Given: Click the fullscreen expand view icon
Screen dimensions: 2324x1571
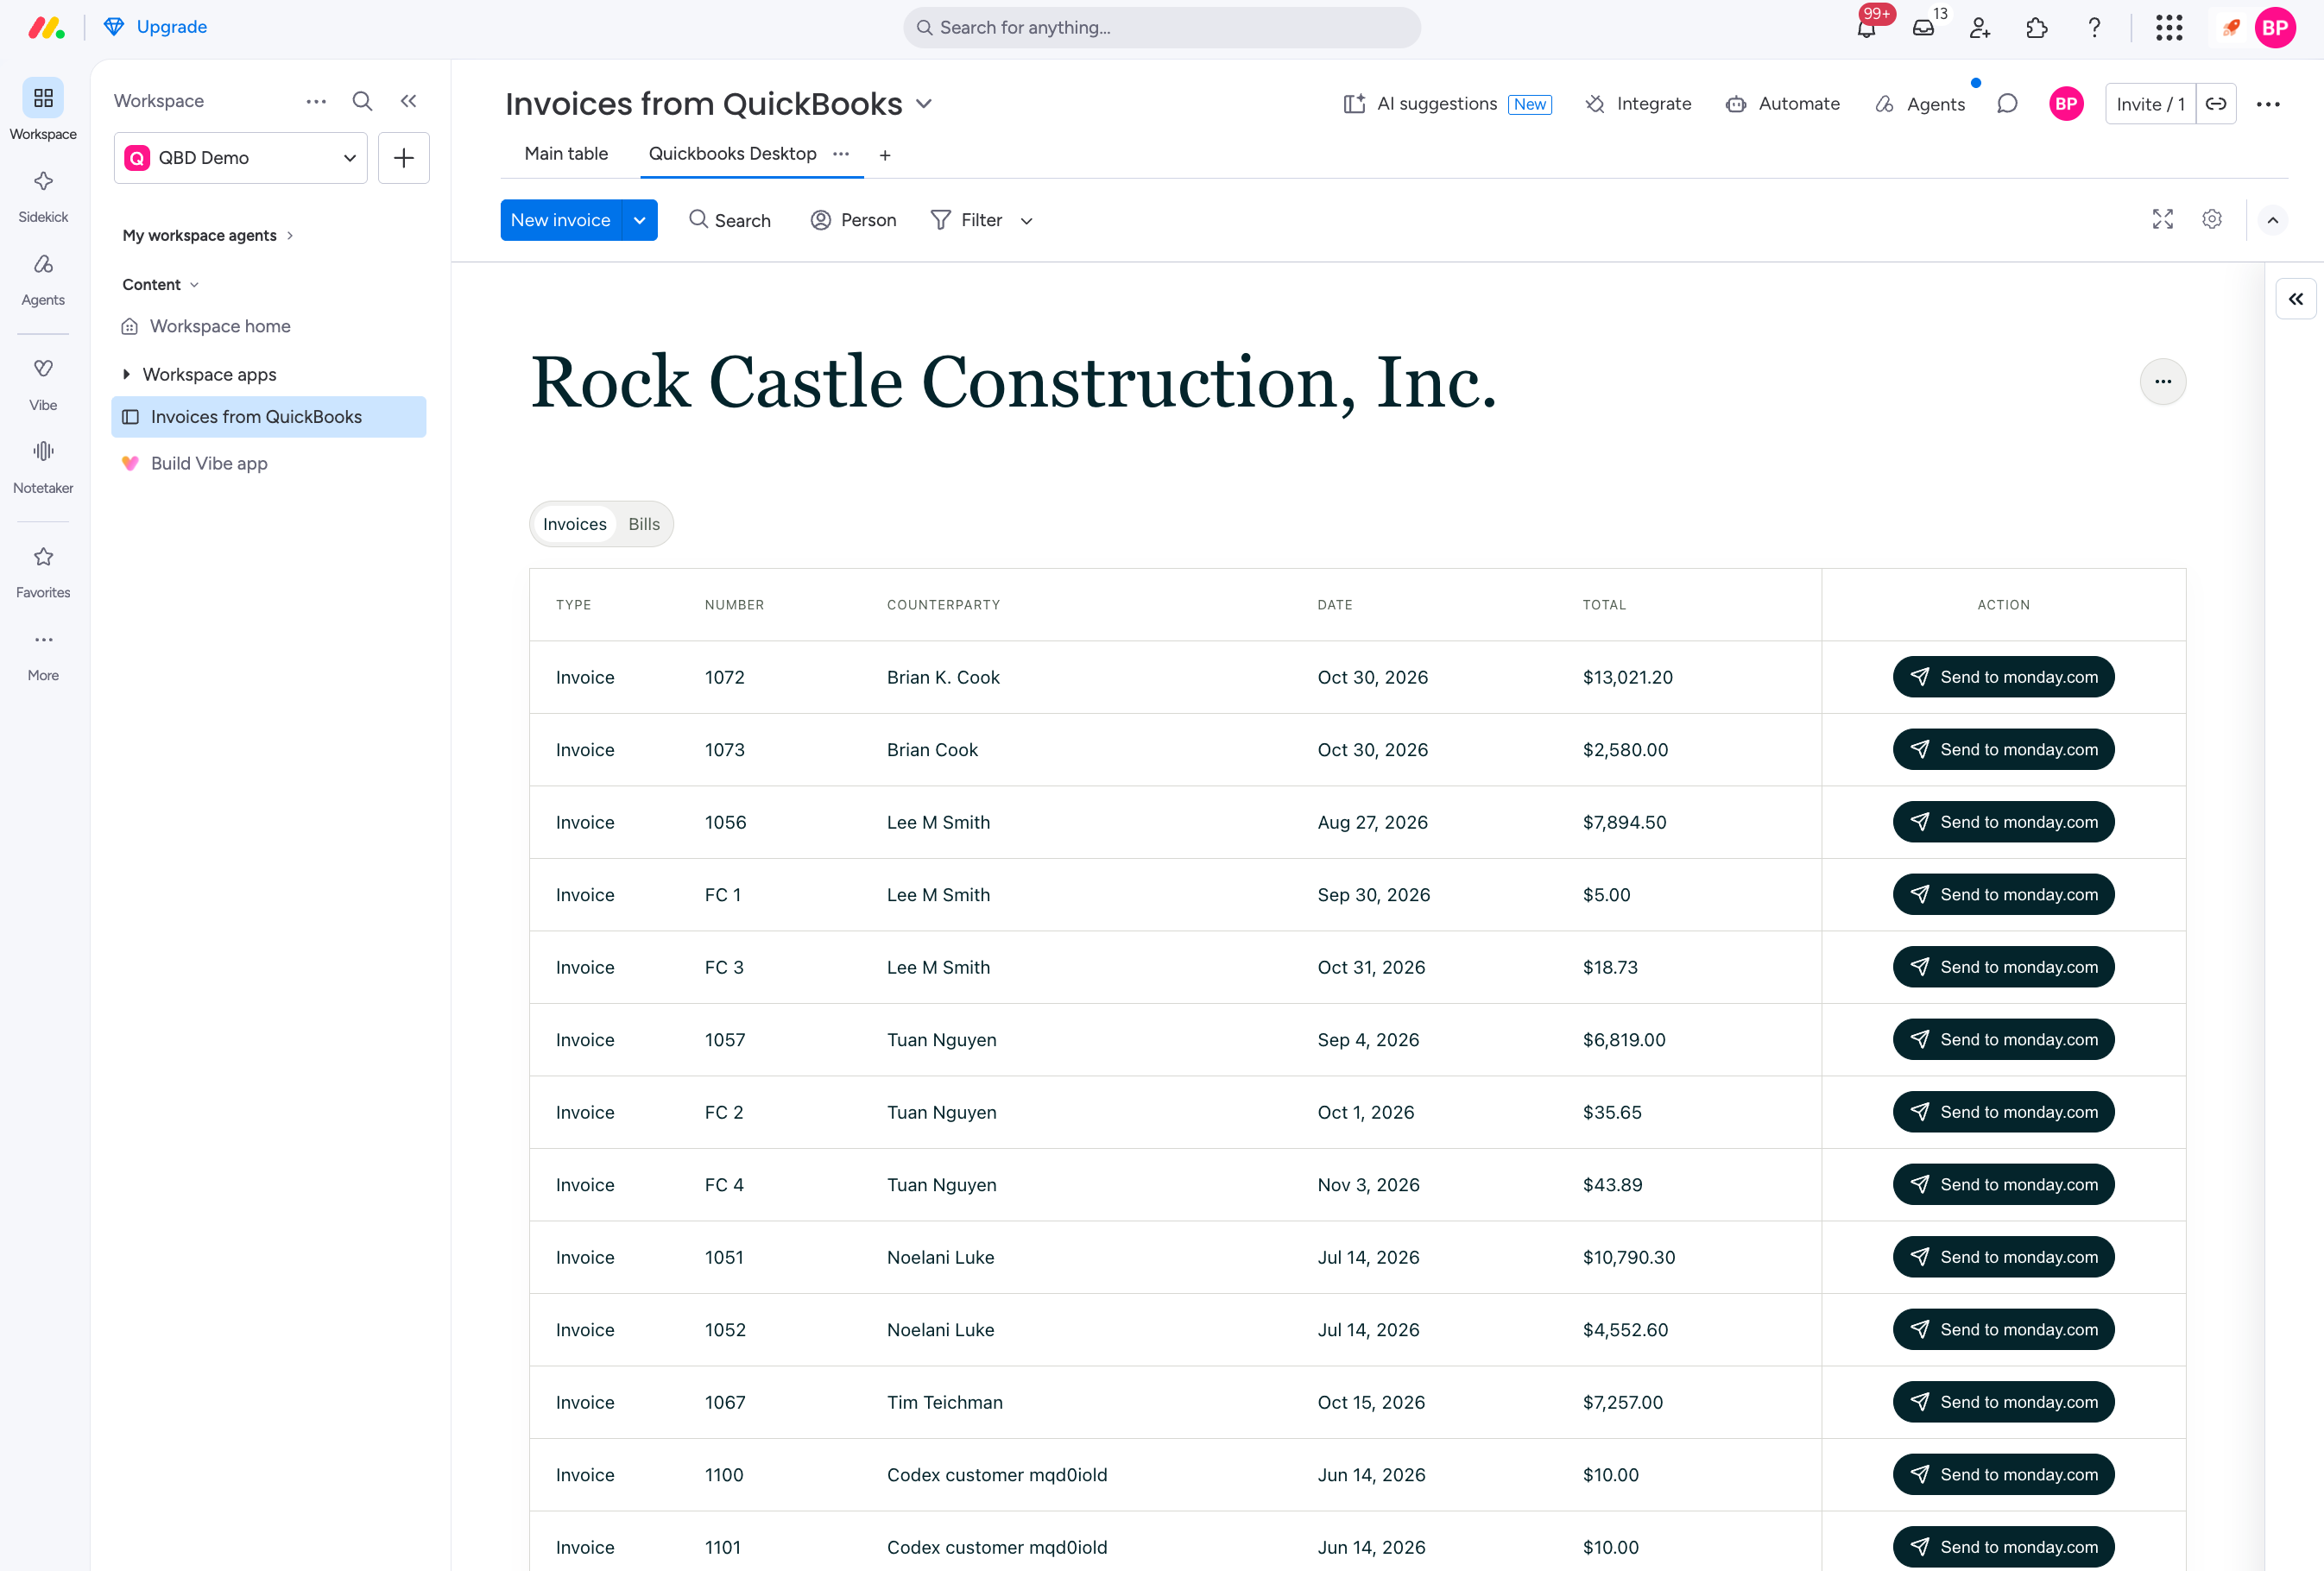Looking at the screenshot, I should [x=2162, y=220].
